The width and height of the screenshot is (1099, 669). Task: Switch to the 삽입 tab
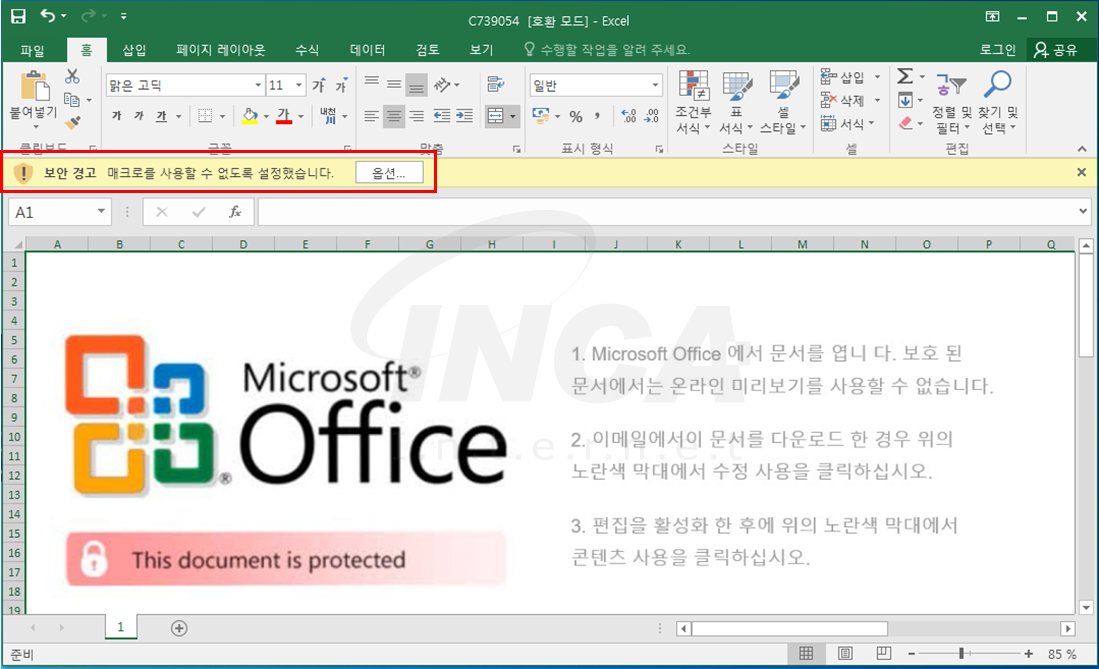134,50
